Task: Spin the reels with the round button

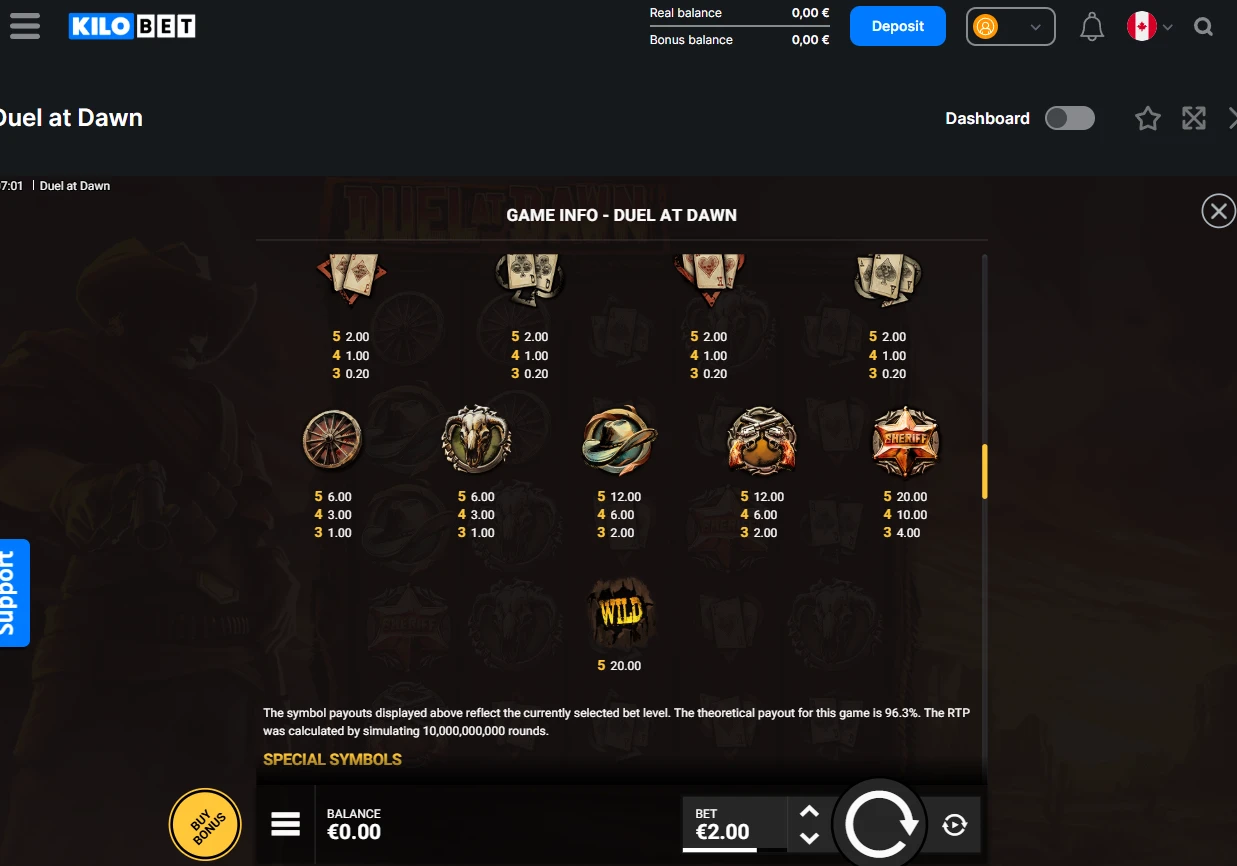Action: tap(881, 824)
